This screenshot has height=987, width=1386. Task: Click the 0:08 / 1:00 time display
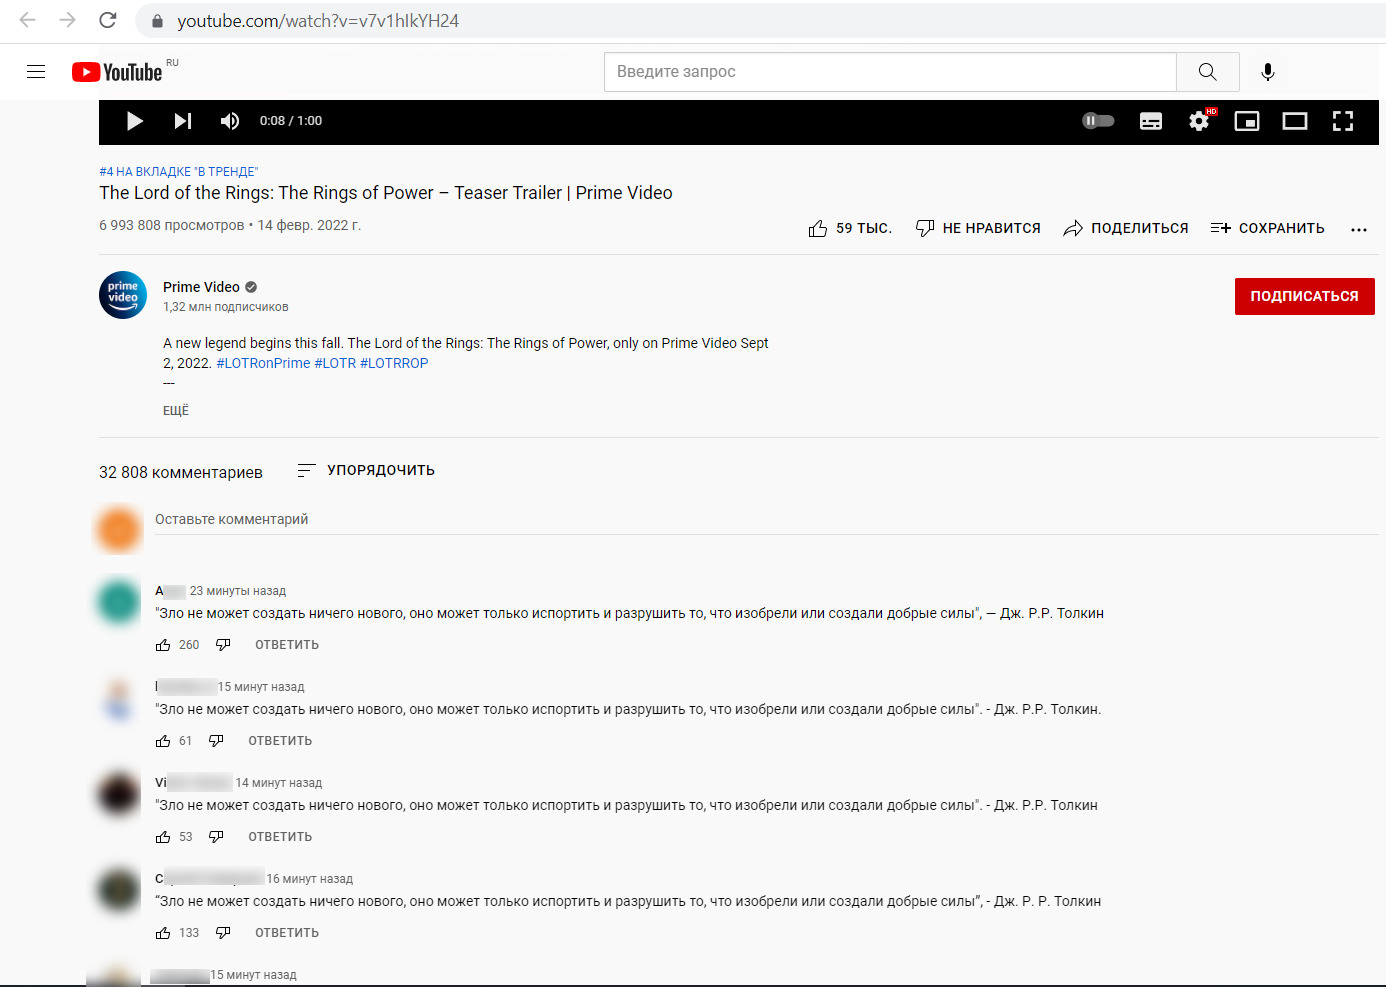click(x=291, y=121)
